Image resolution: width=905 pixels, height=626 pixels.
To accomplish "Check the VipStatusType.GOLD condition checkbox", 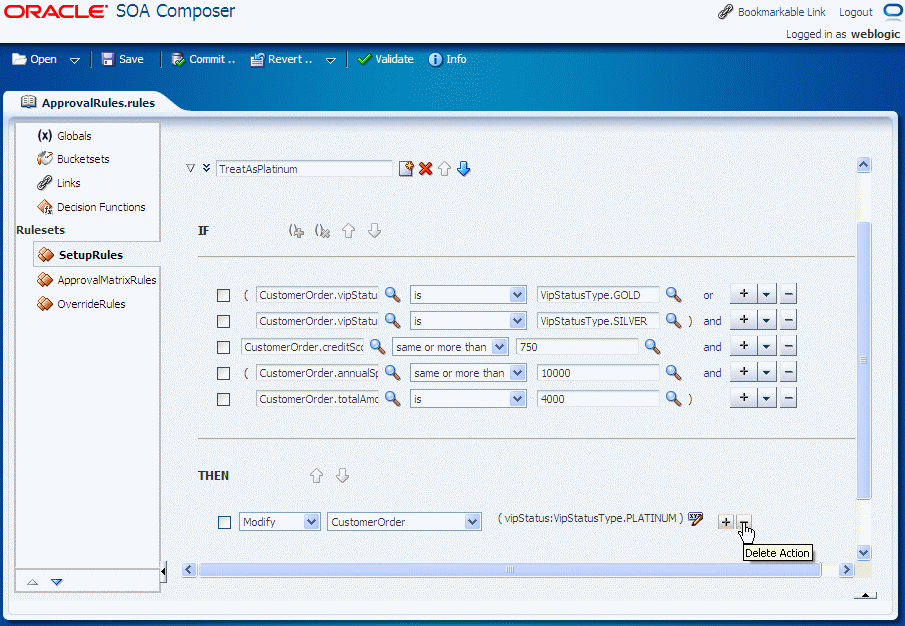I will coord(223,295).
